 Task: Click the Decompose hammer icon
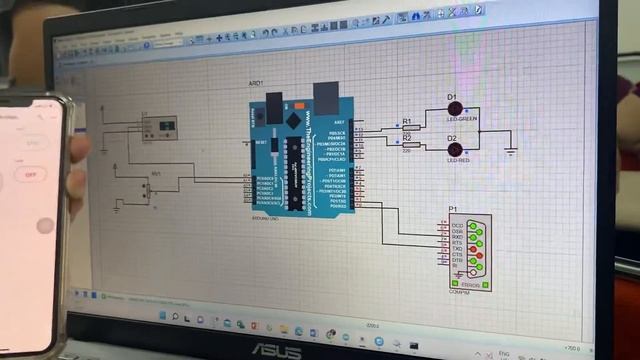pyautogui.click(x=386, y=20)
